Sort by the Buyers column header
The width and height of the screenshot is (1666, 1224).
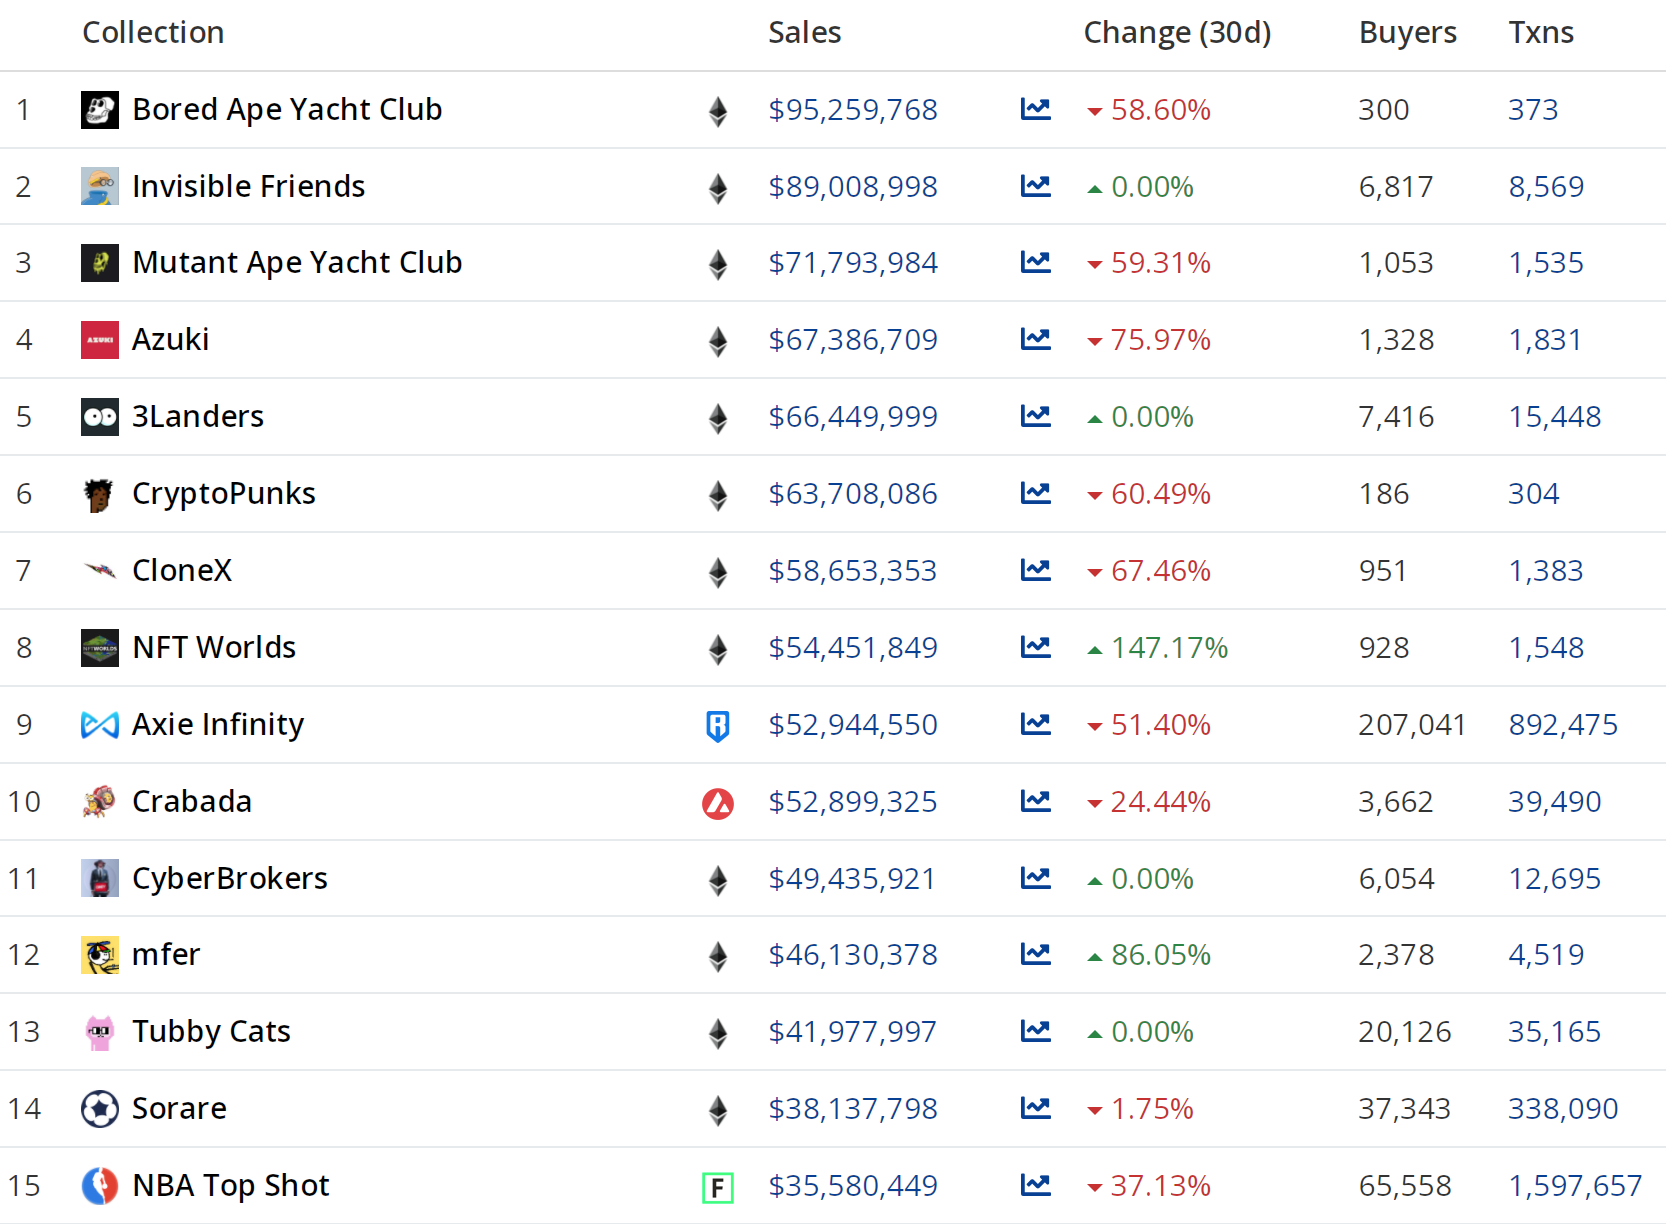1407,32
